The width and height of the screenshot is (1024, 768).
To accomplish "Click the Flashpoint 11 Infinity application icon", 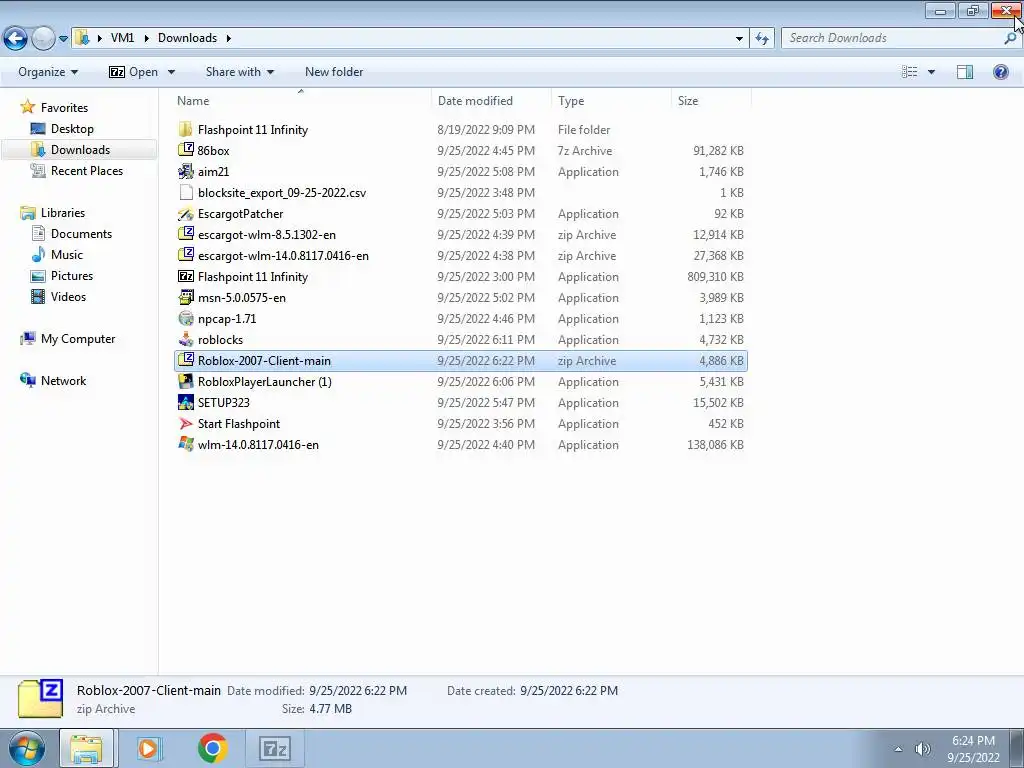I will 186,276.
